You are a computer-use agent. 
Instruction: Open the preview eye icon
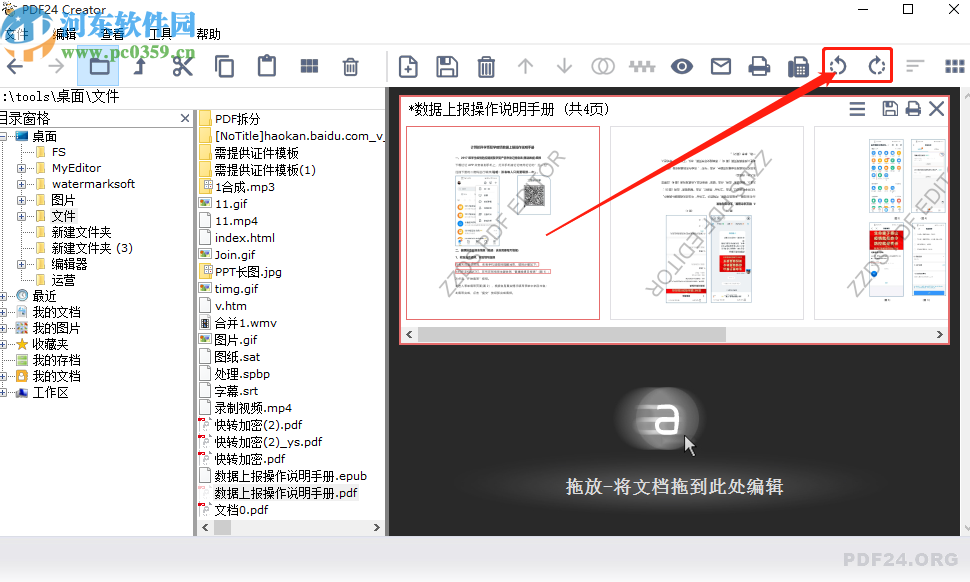(681, 66)
